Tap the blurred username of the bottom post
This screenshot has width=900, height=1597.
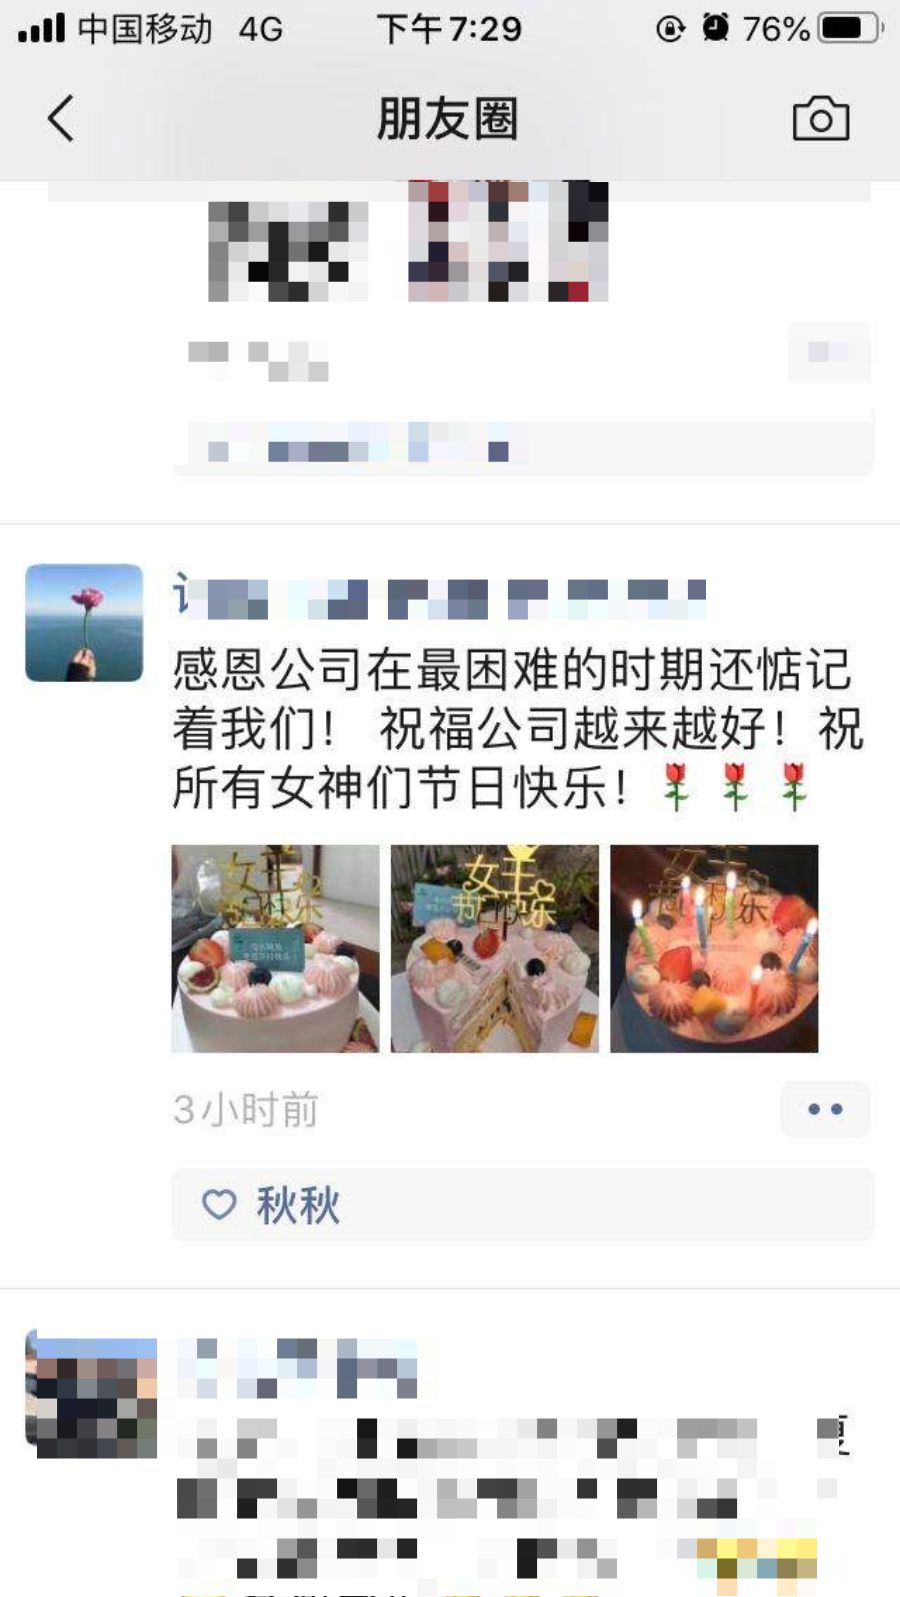pyautogui.click(x=297, y=1367)
